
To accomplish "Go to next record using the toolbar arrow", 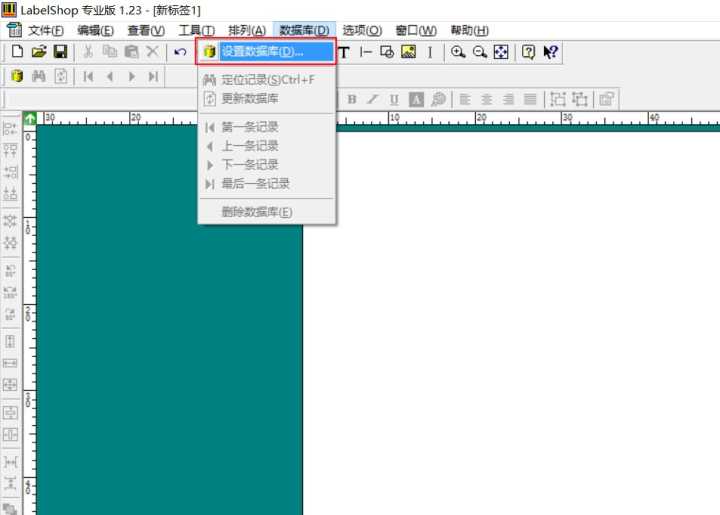I will tap(131, 76).
